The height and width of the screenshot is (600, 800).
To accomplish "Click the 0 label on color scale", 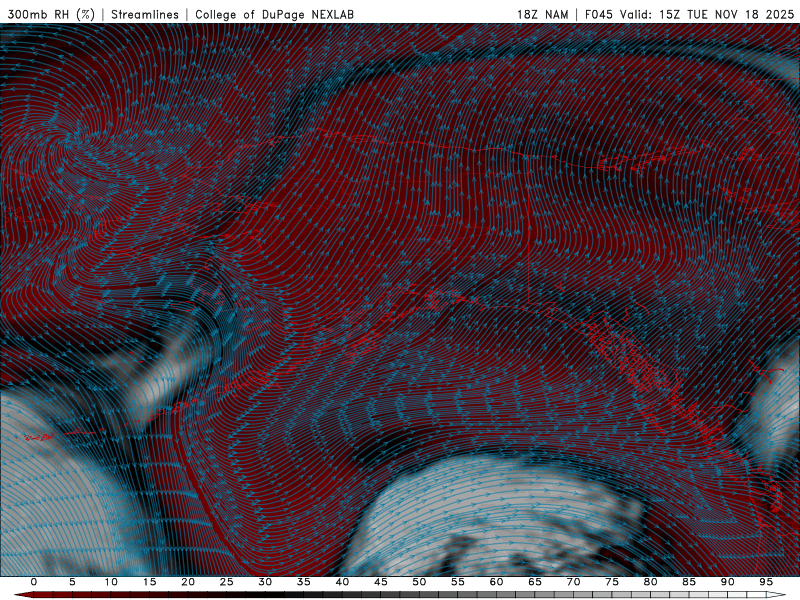I will (x=34, y=582).
